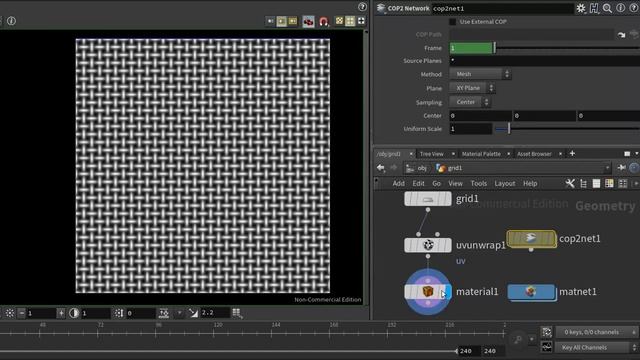This screenshot has width=640, height=360.
Task: Click the yellow grid palette icon
Action: tap(609, 184)
